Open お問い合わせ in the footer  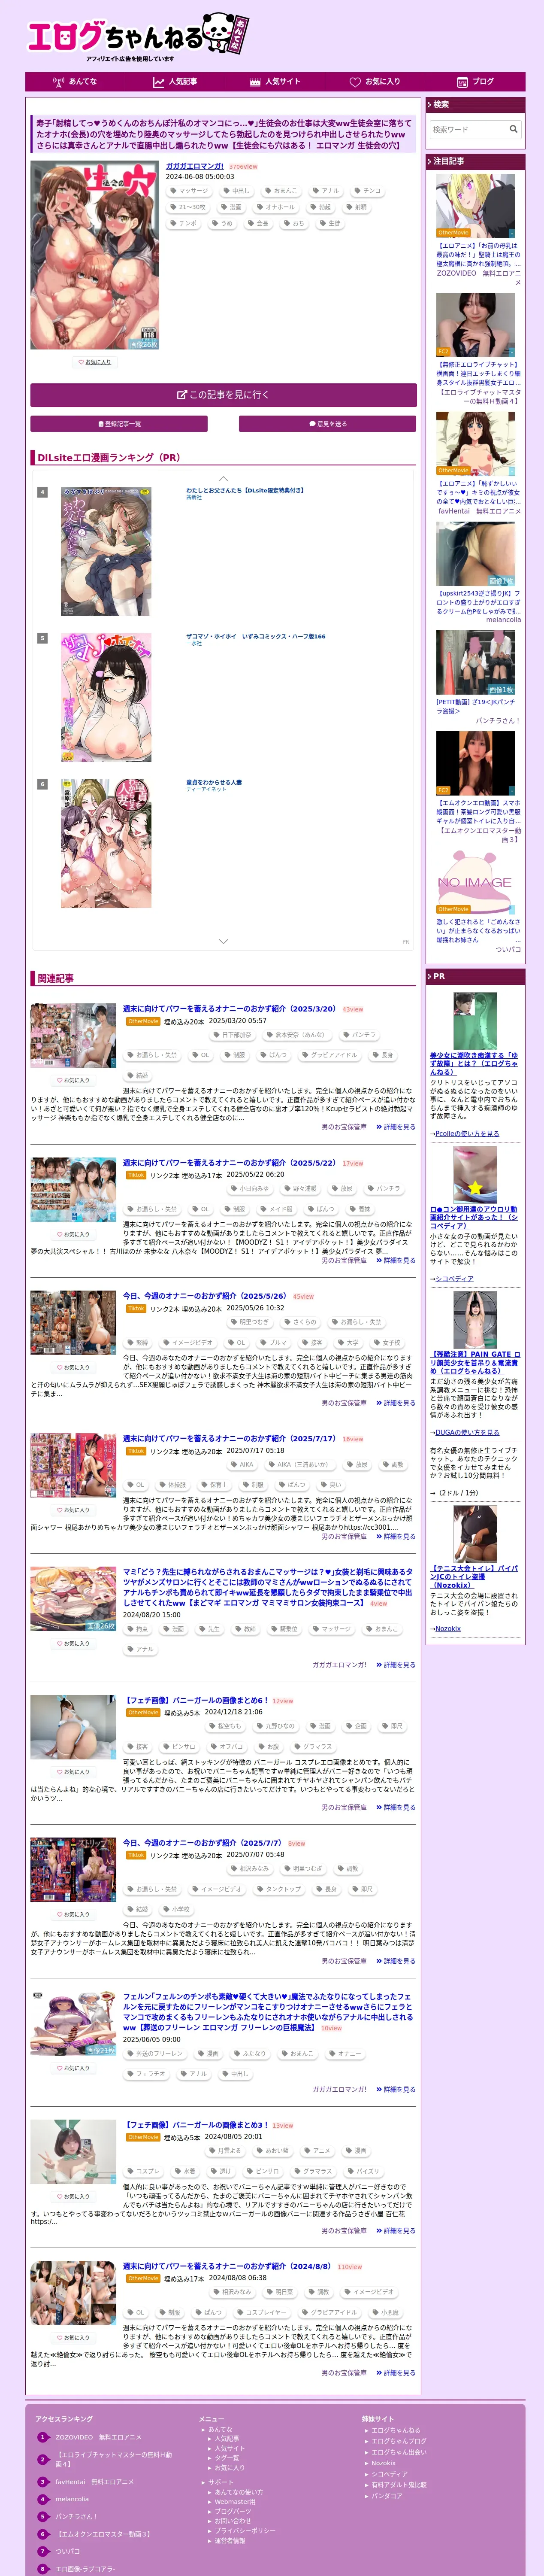point(233,2521)
